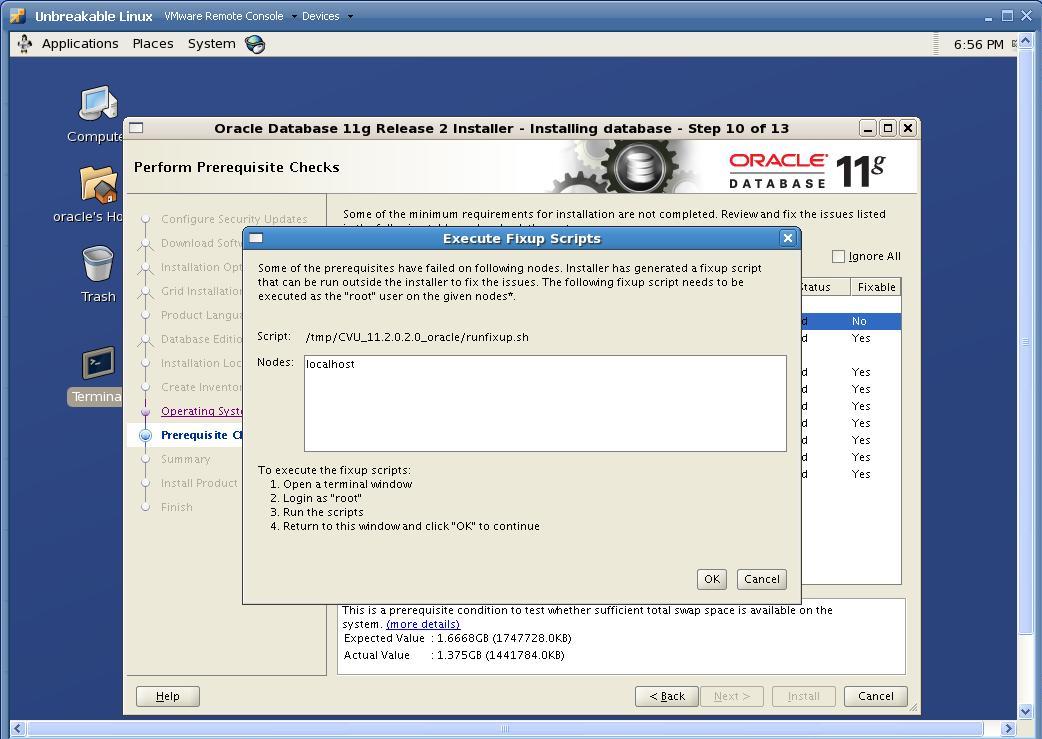1042x739 pixels.
Task: Open the Places menu
Action: [153, 44]
